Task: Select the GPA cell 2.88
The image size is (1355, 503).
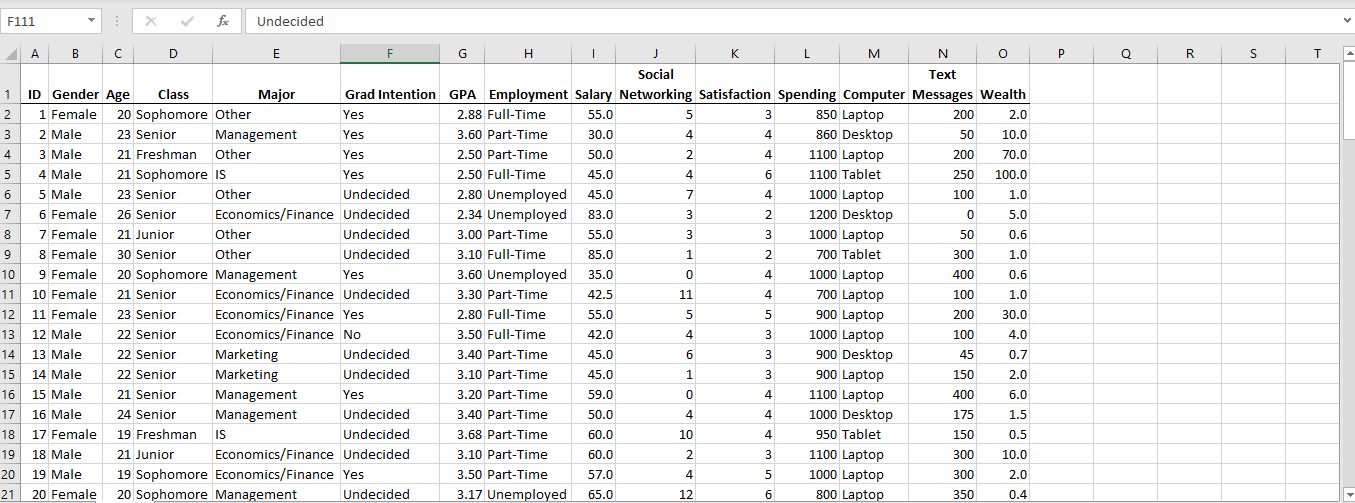Action: pyautogui.click(x=462, y=114)
